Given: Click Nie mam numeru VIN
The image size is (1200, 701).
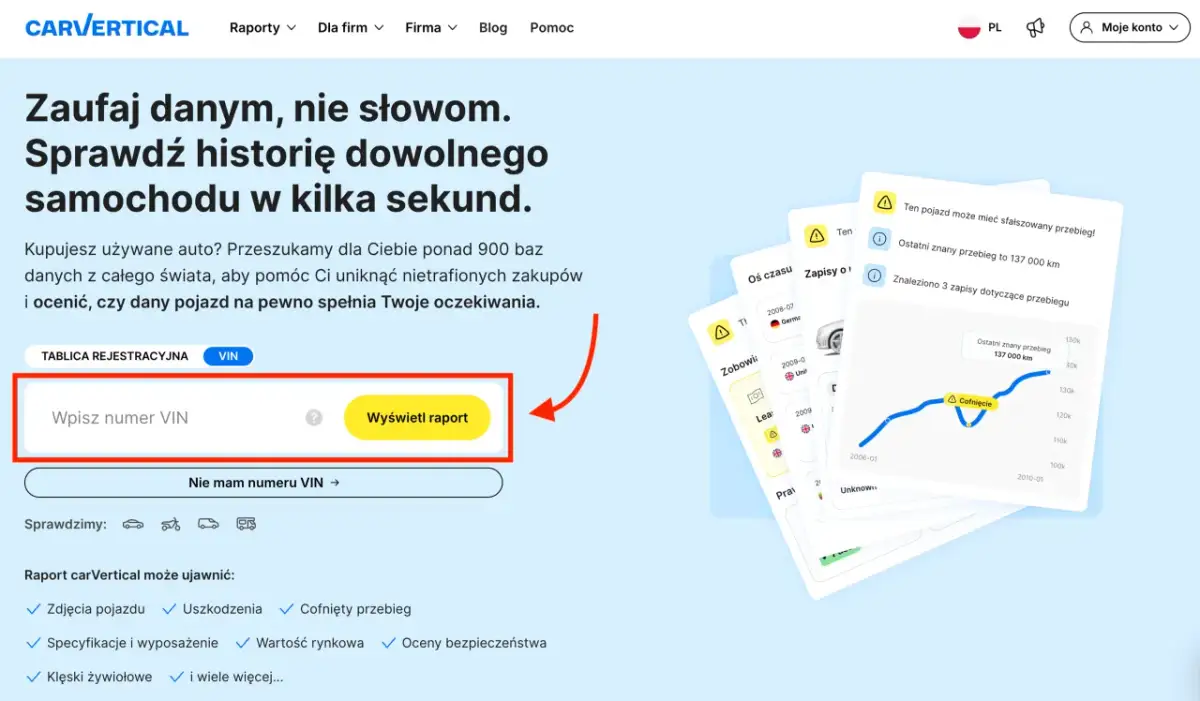Looking at the screenshot, I should pos(263,482).
